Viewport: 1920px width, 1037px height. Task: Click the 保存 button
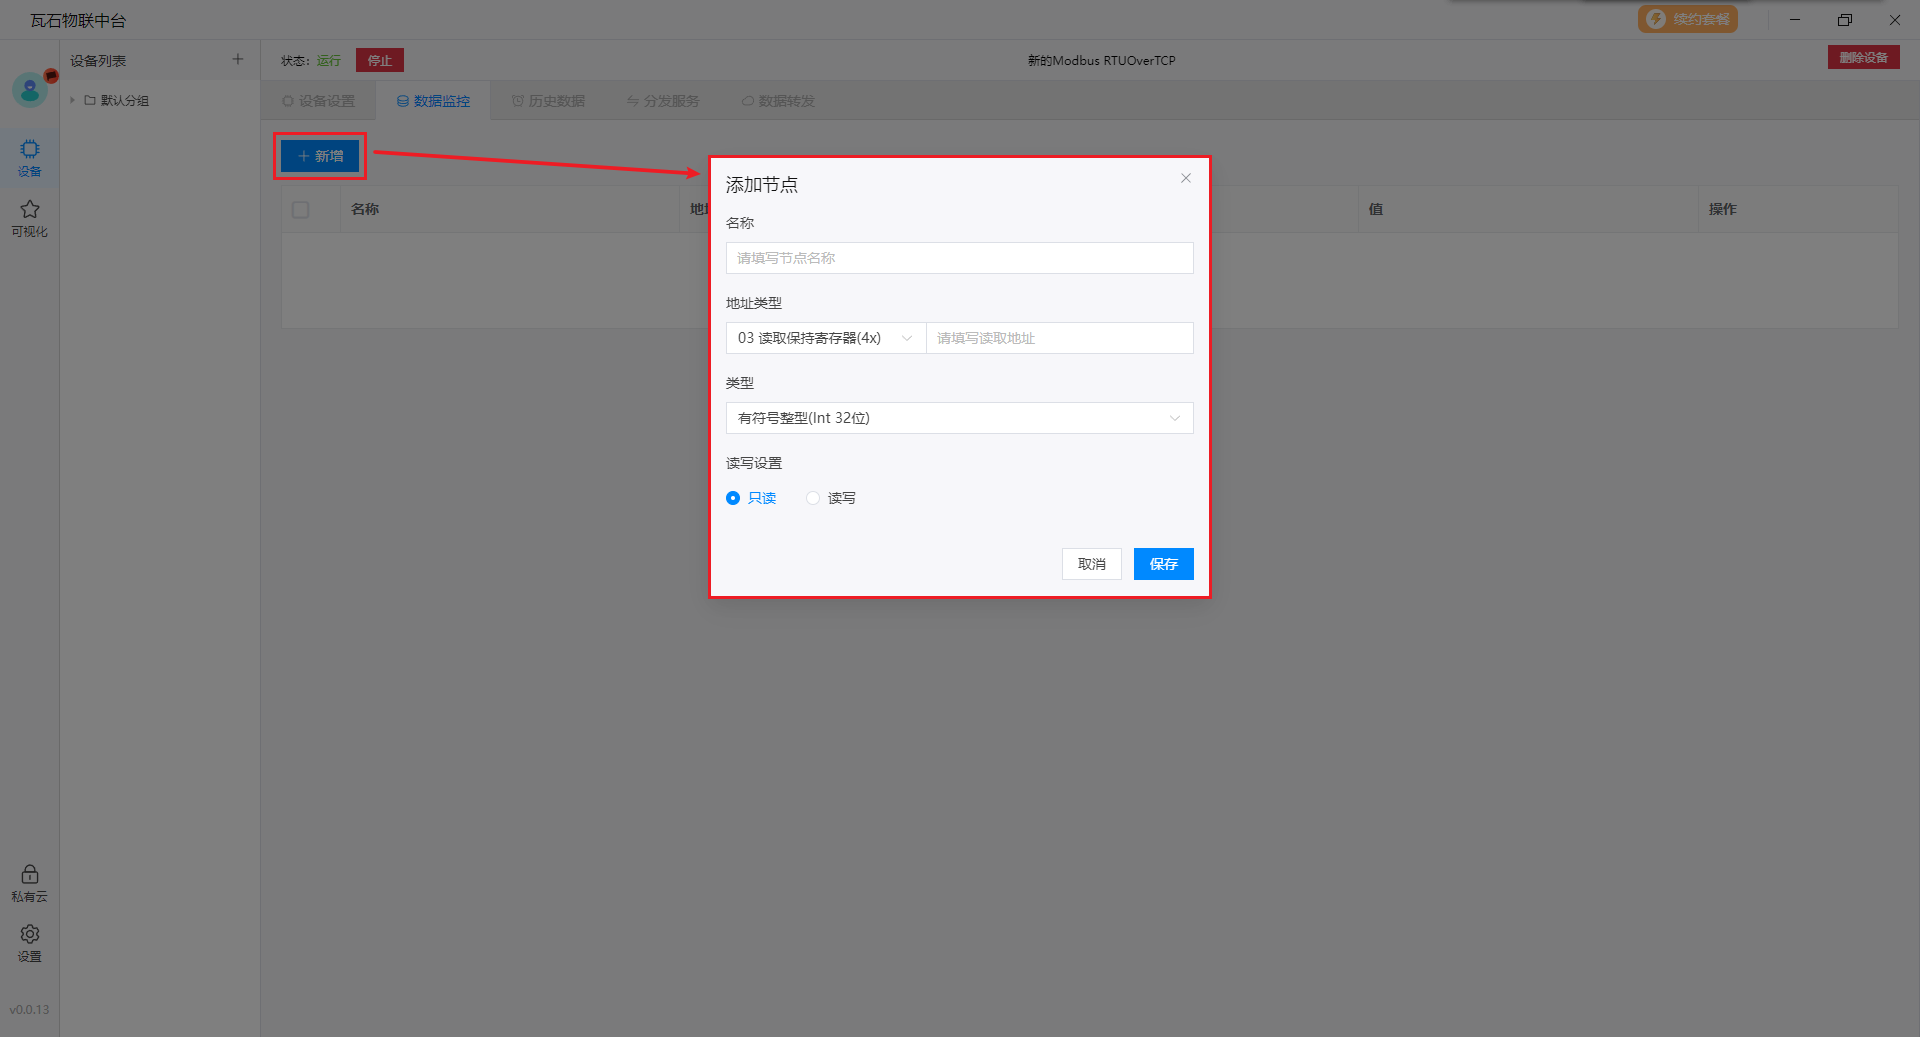(x=1163, y=564)
